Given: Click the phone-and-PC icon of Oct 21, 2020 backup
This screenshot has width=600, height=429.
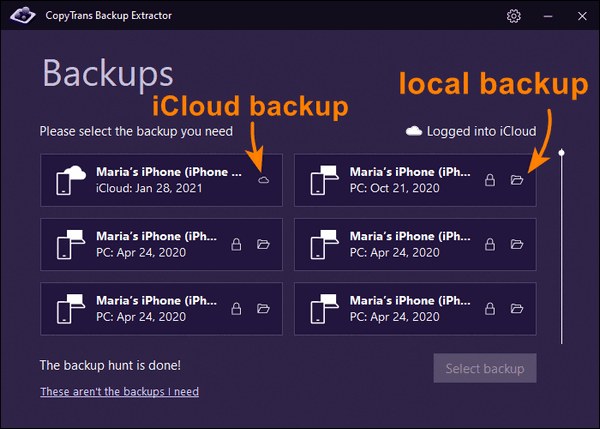Looking at the screenshot, I should 324,180.
